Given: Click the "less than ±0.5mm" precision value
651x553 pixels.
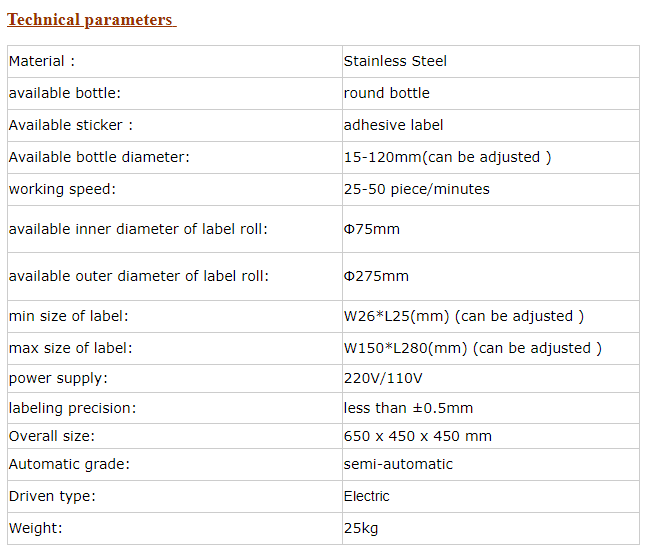Looking at the screenshot, I should [408, 408].
